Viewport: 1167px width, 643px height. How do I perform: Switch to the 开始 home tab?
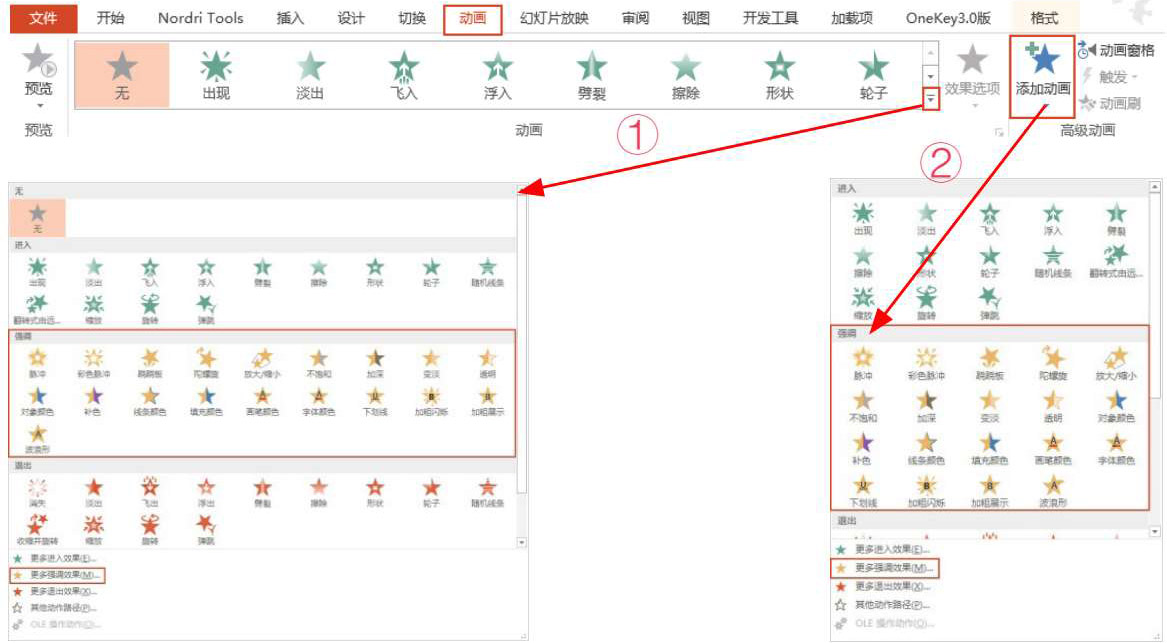[x=110, y=18]
